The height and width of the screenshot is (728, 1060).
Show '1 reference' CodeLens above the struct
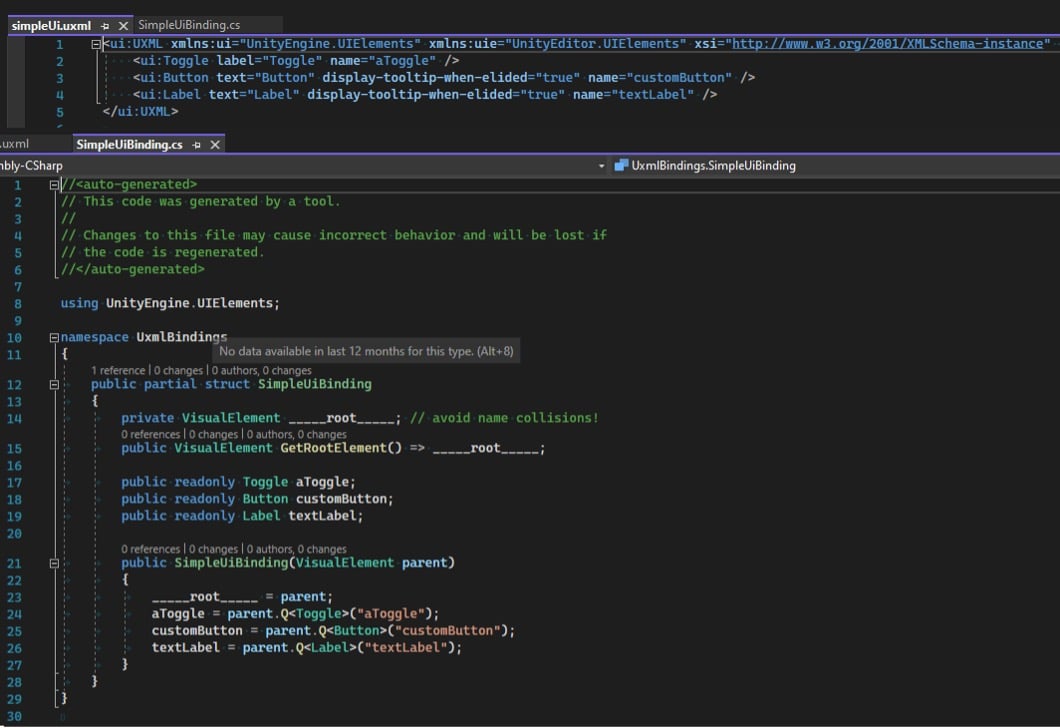pos(118,370)
